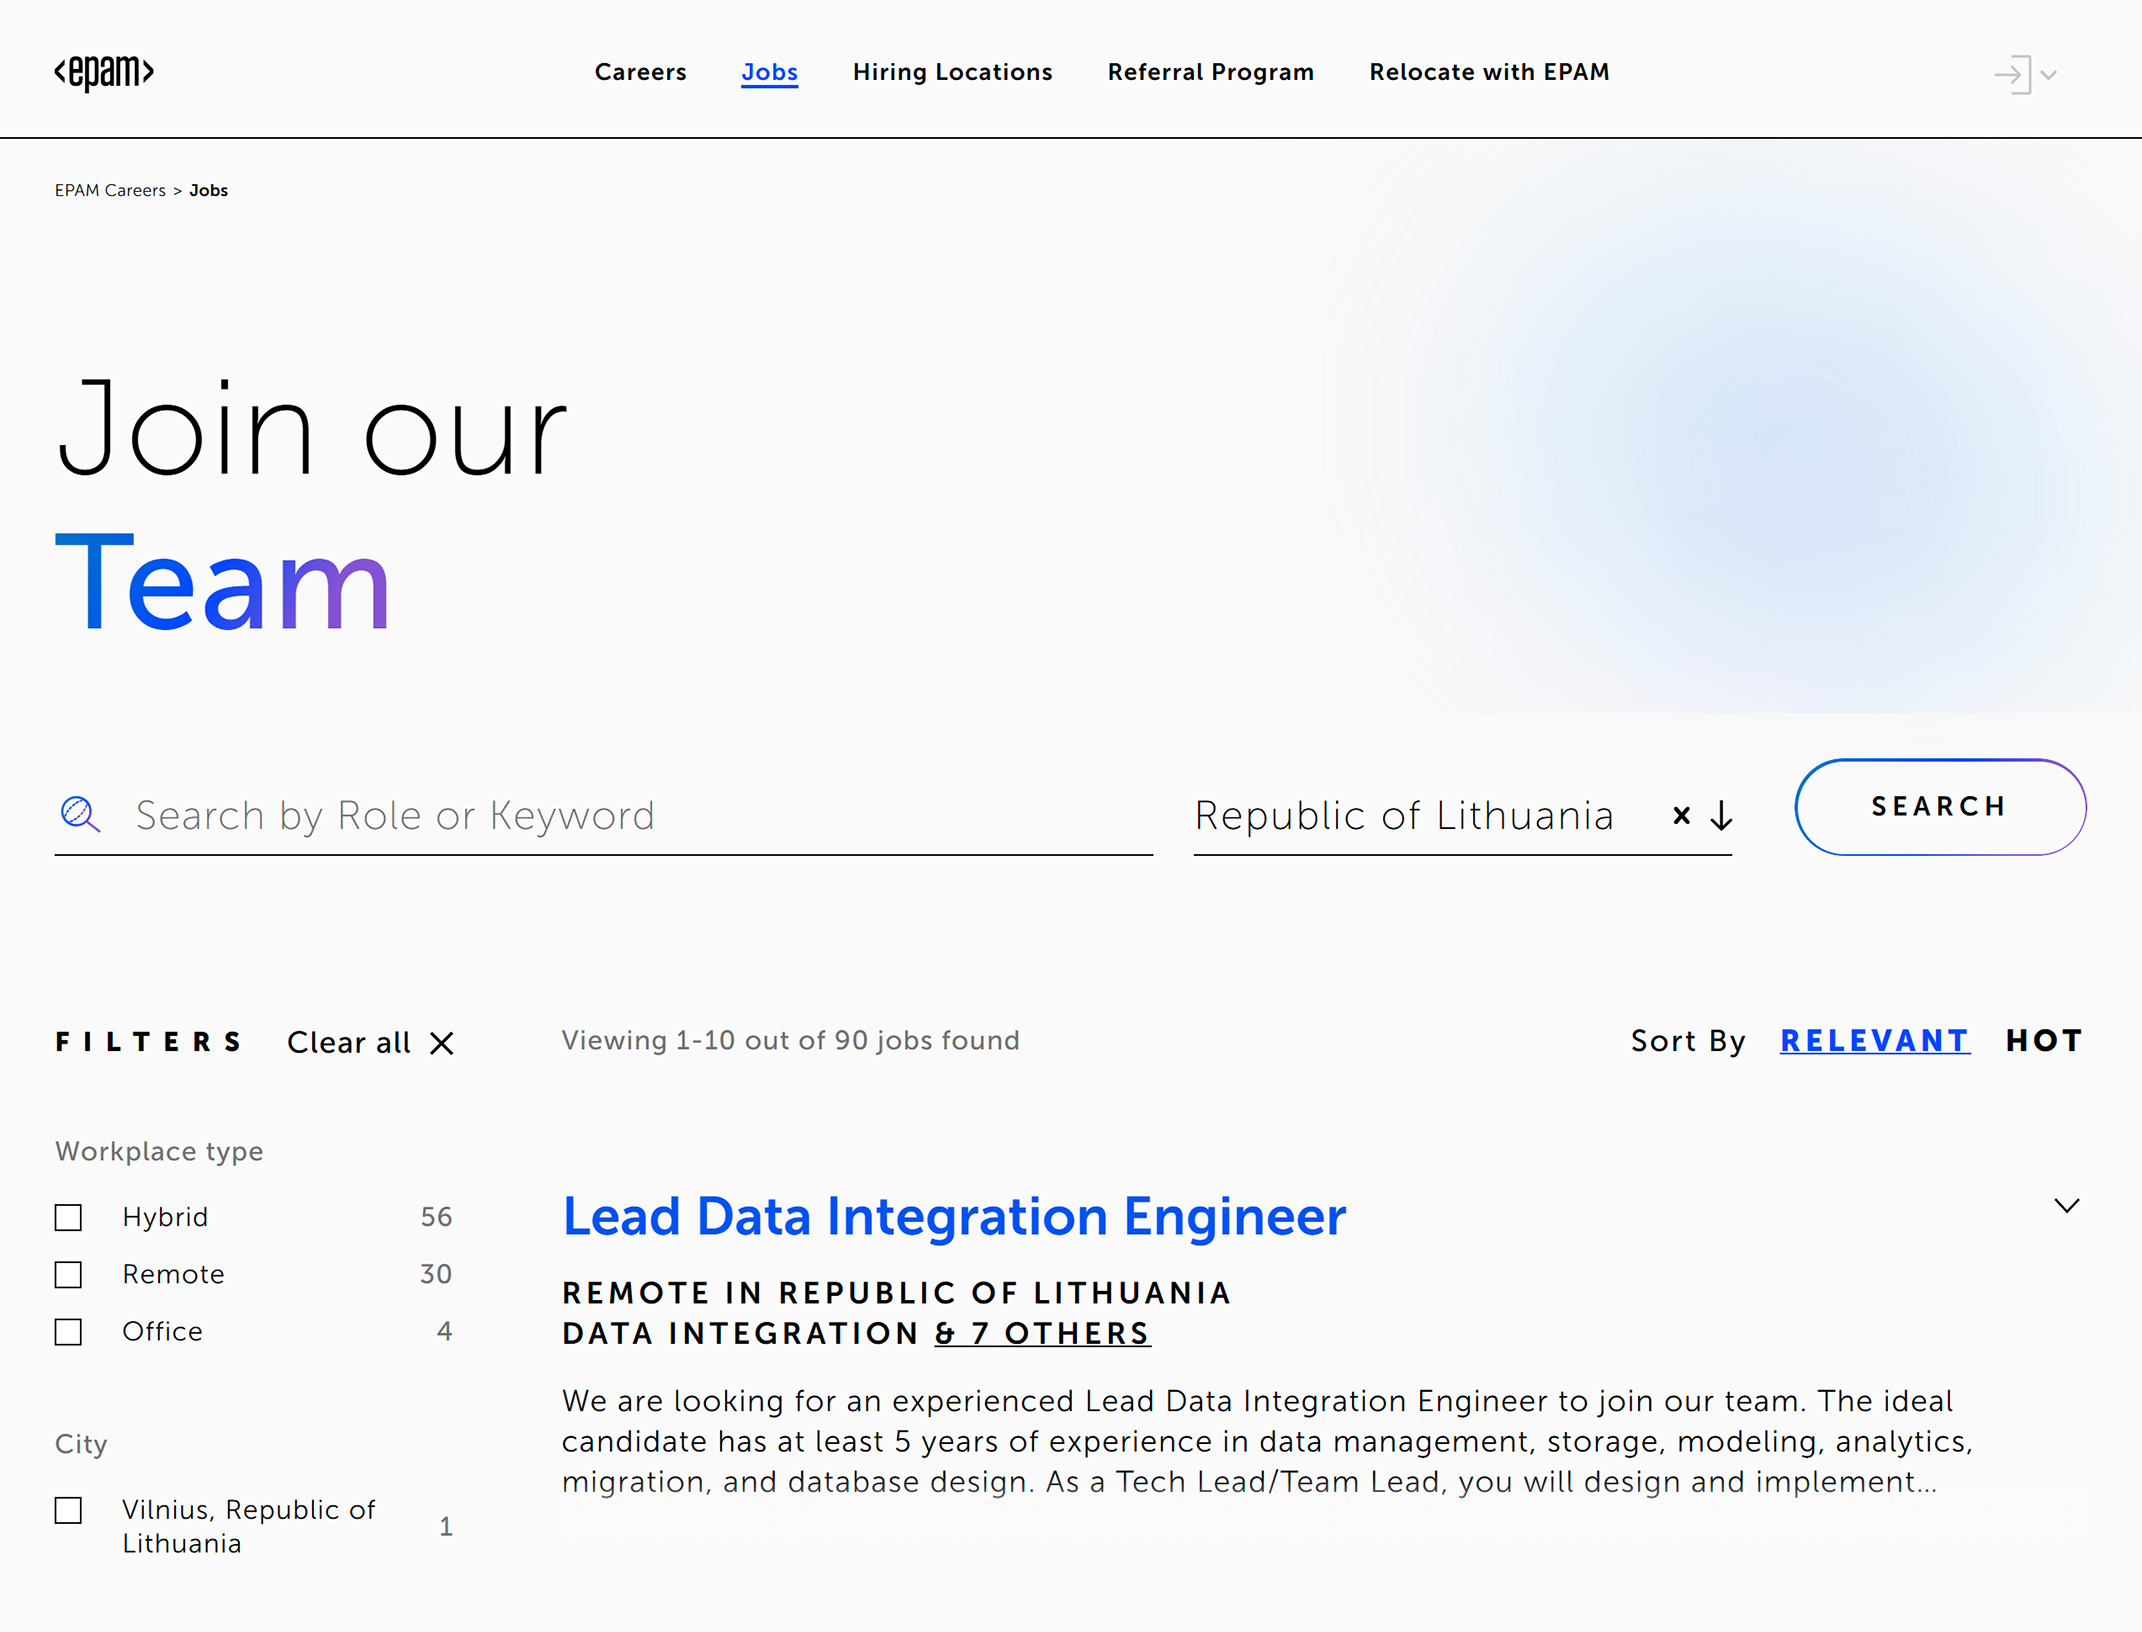The image size is (2142, 1632).
Task: Check the Hybrid workplace filter
Action: pyautogui.click(x=69, y=1217)
